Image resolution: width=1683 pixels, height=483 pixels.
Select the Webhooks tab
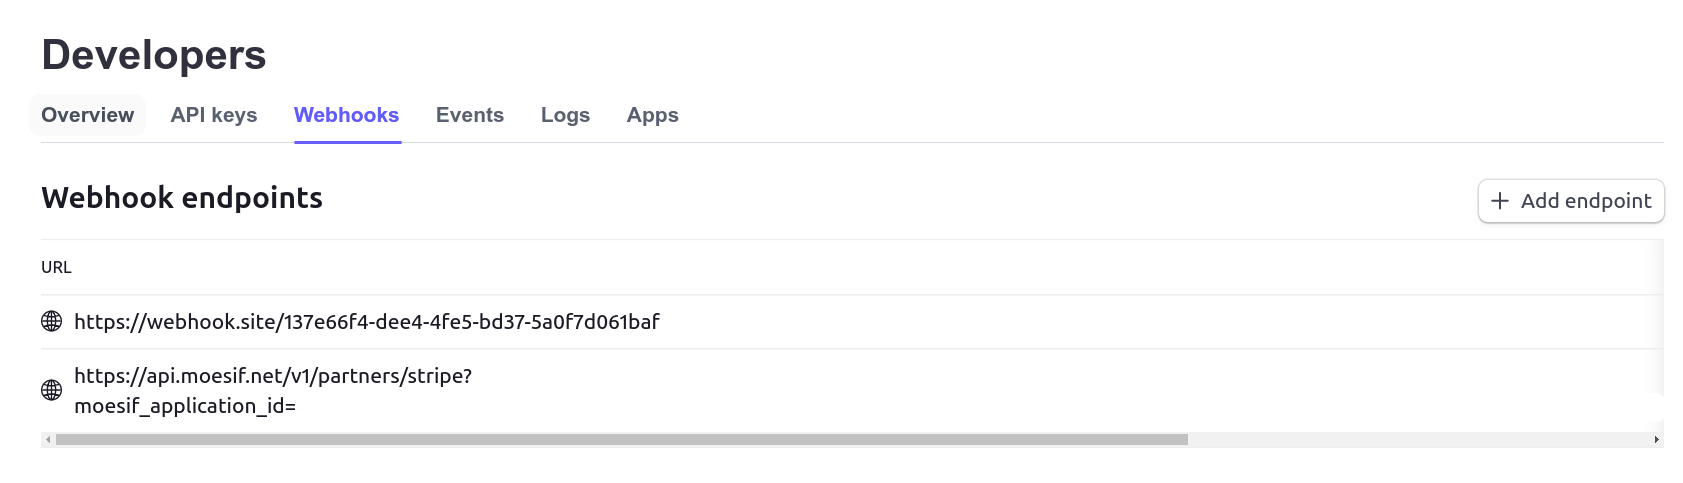click(x=346, y=115)
